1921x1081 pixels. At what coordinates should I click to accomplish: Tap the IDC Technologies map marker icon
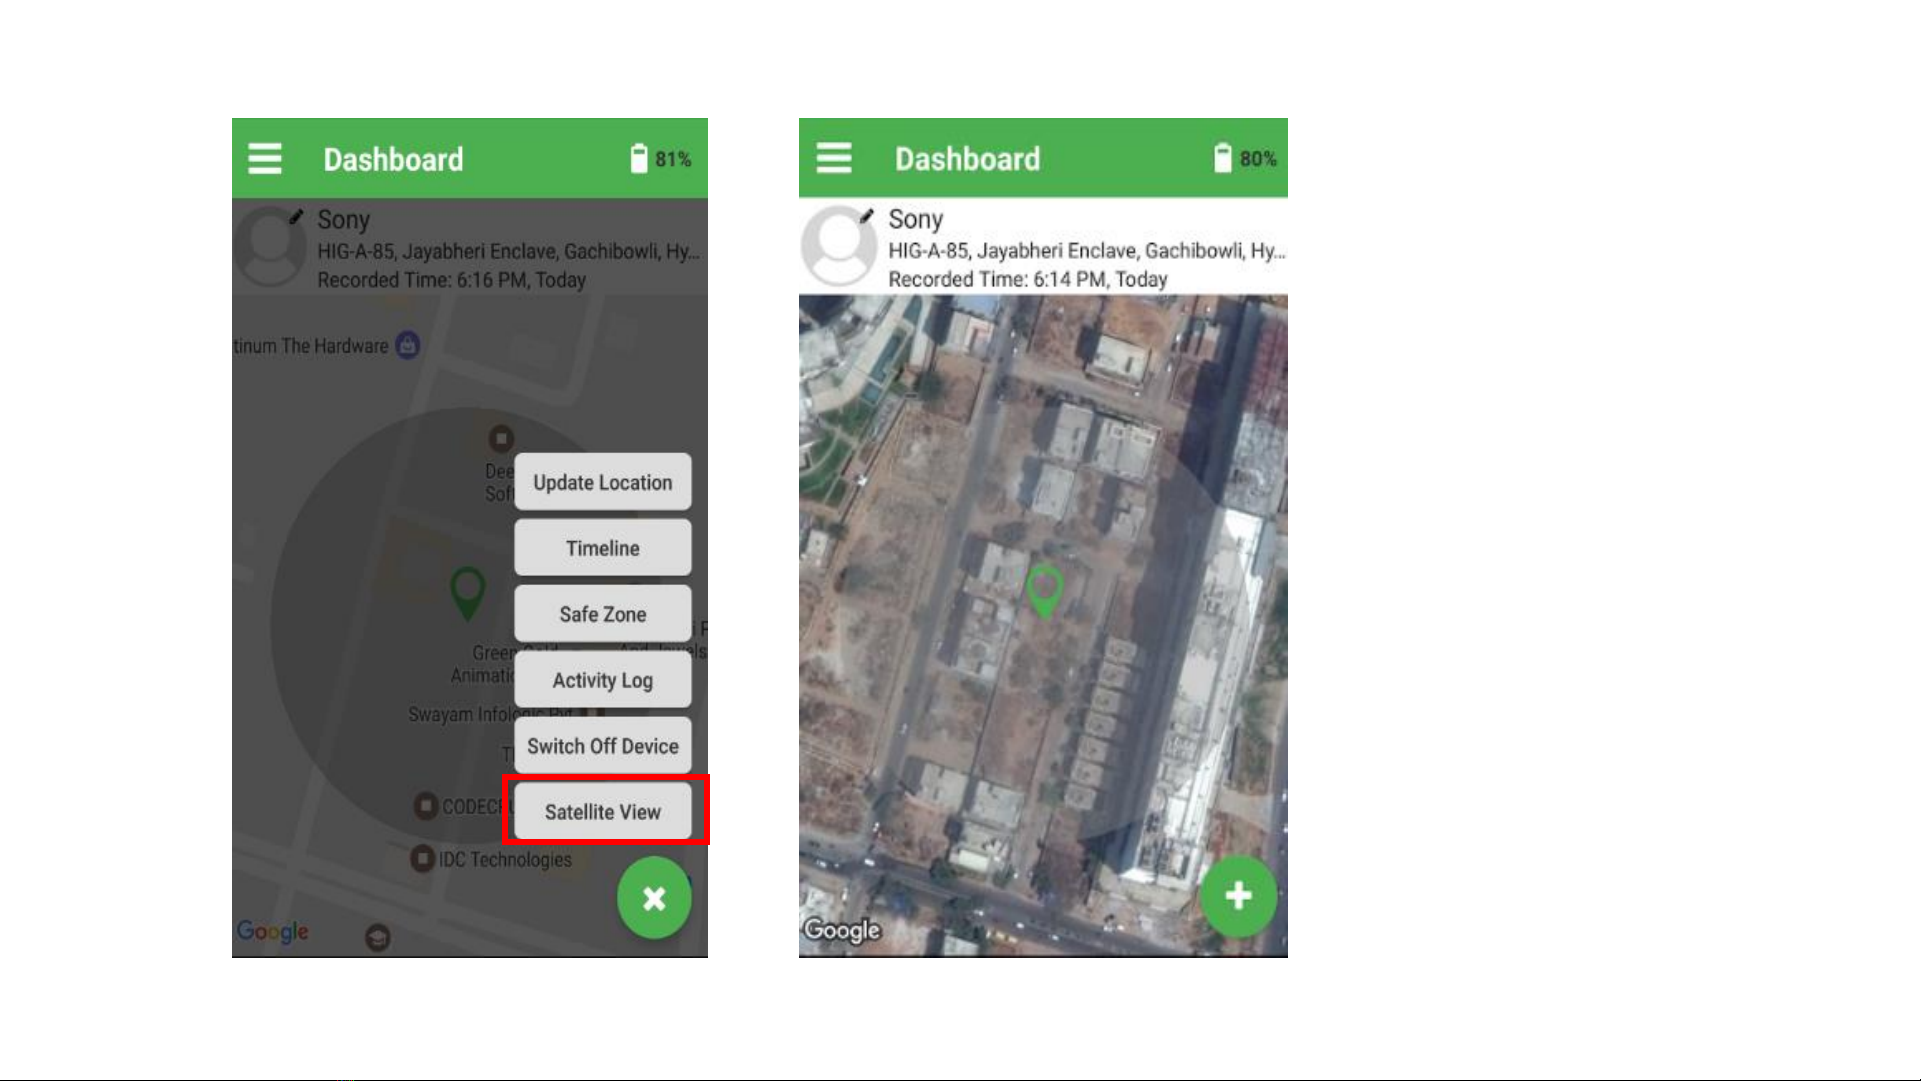tap(423, 859)
